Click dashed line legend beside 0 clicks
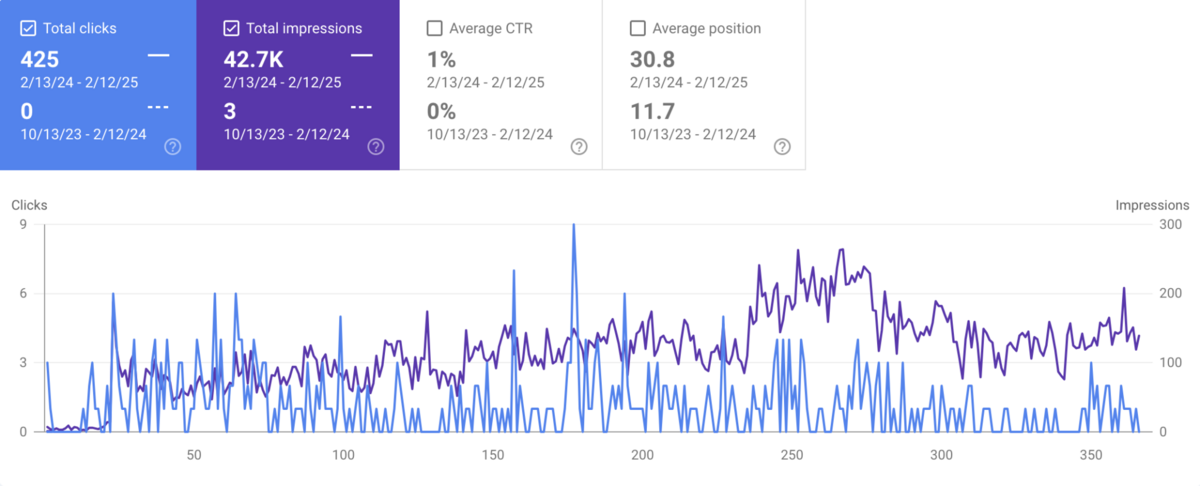The width and height of the screenshot is (1200, 486). pos(158,107)
